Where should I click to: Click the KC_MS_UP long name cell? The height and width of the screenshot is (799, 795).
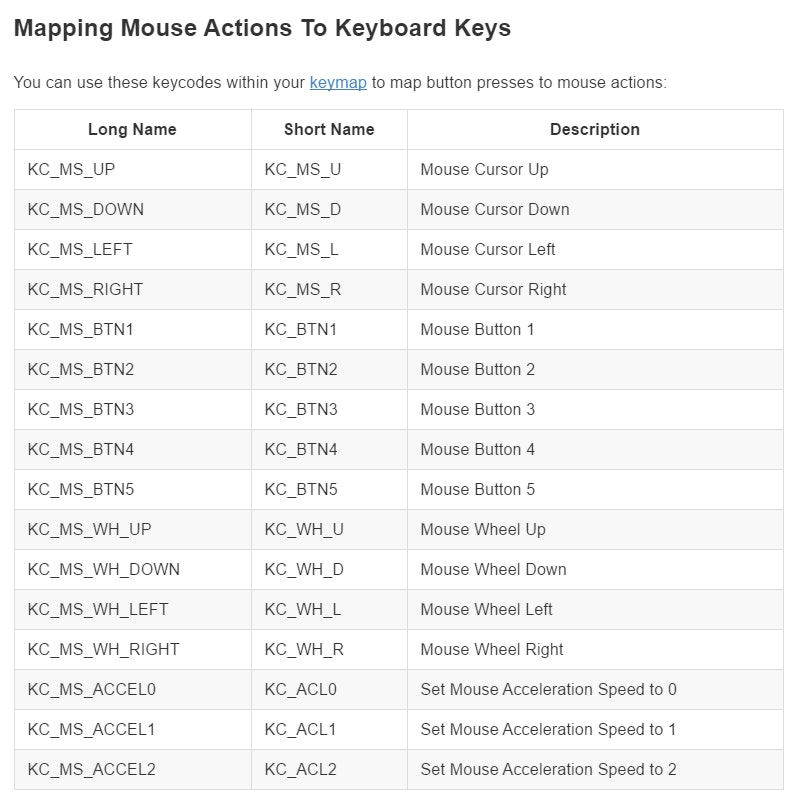click(x=71, y=169)
